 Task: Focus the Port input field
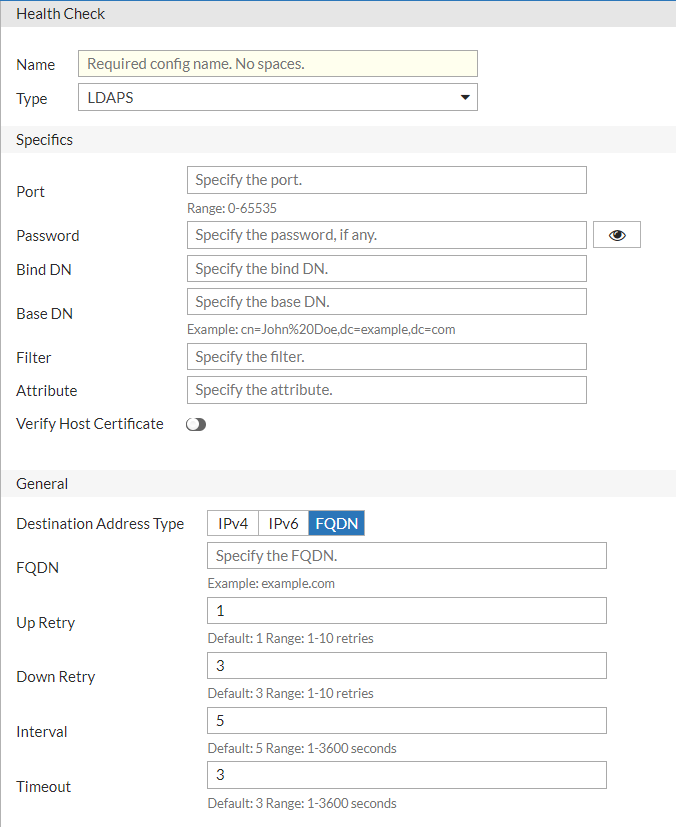point(387,180)
